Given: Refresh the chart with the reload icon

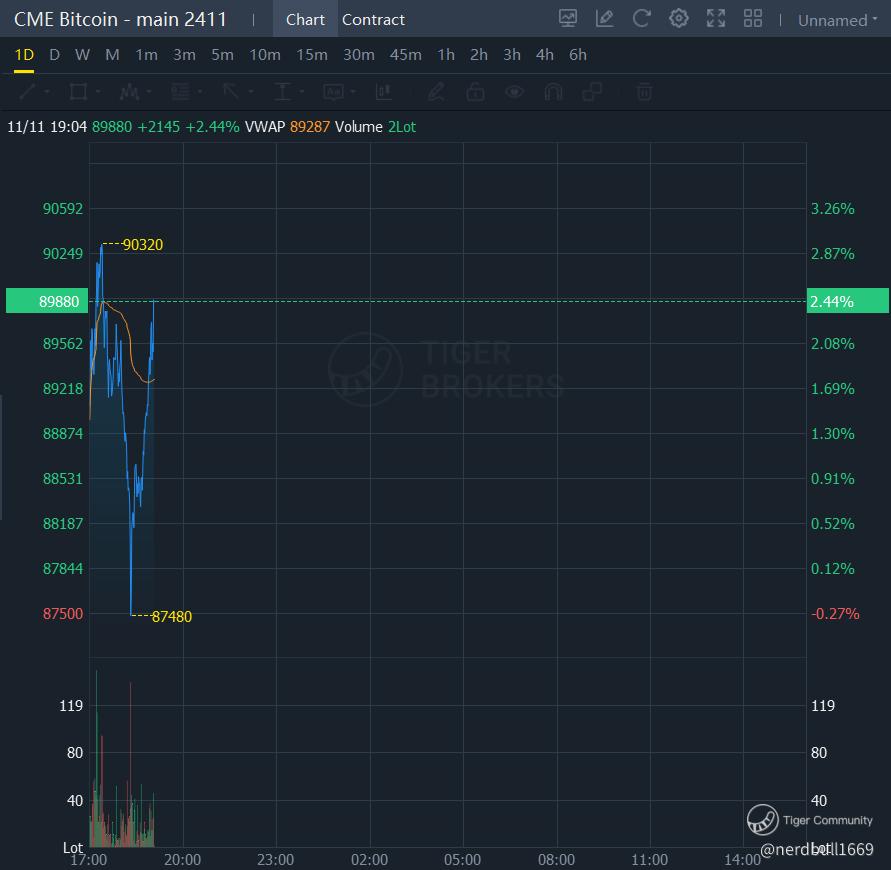Looking at the screenshot, I should click(642, 19).
